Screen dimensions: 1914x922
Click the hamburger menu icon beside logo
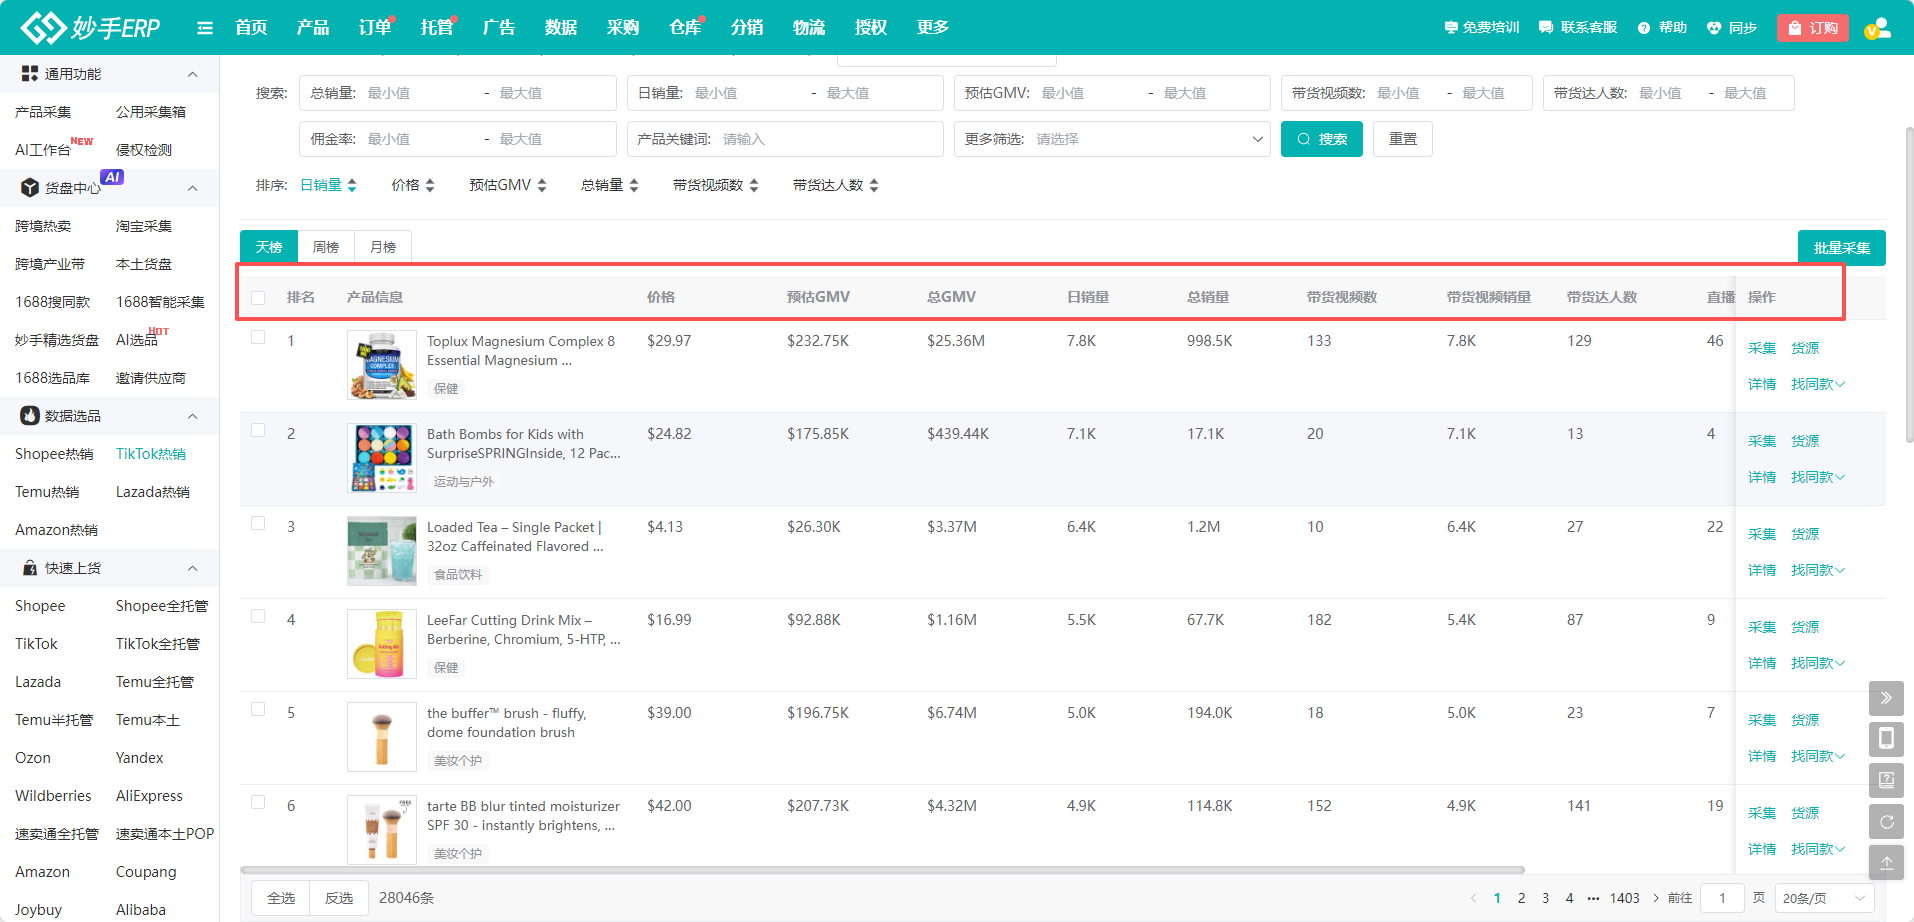(205, 28)
